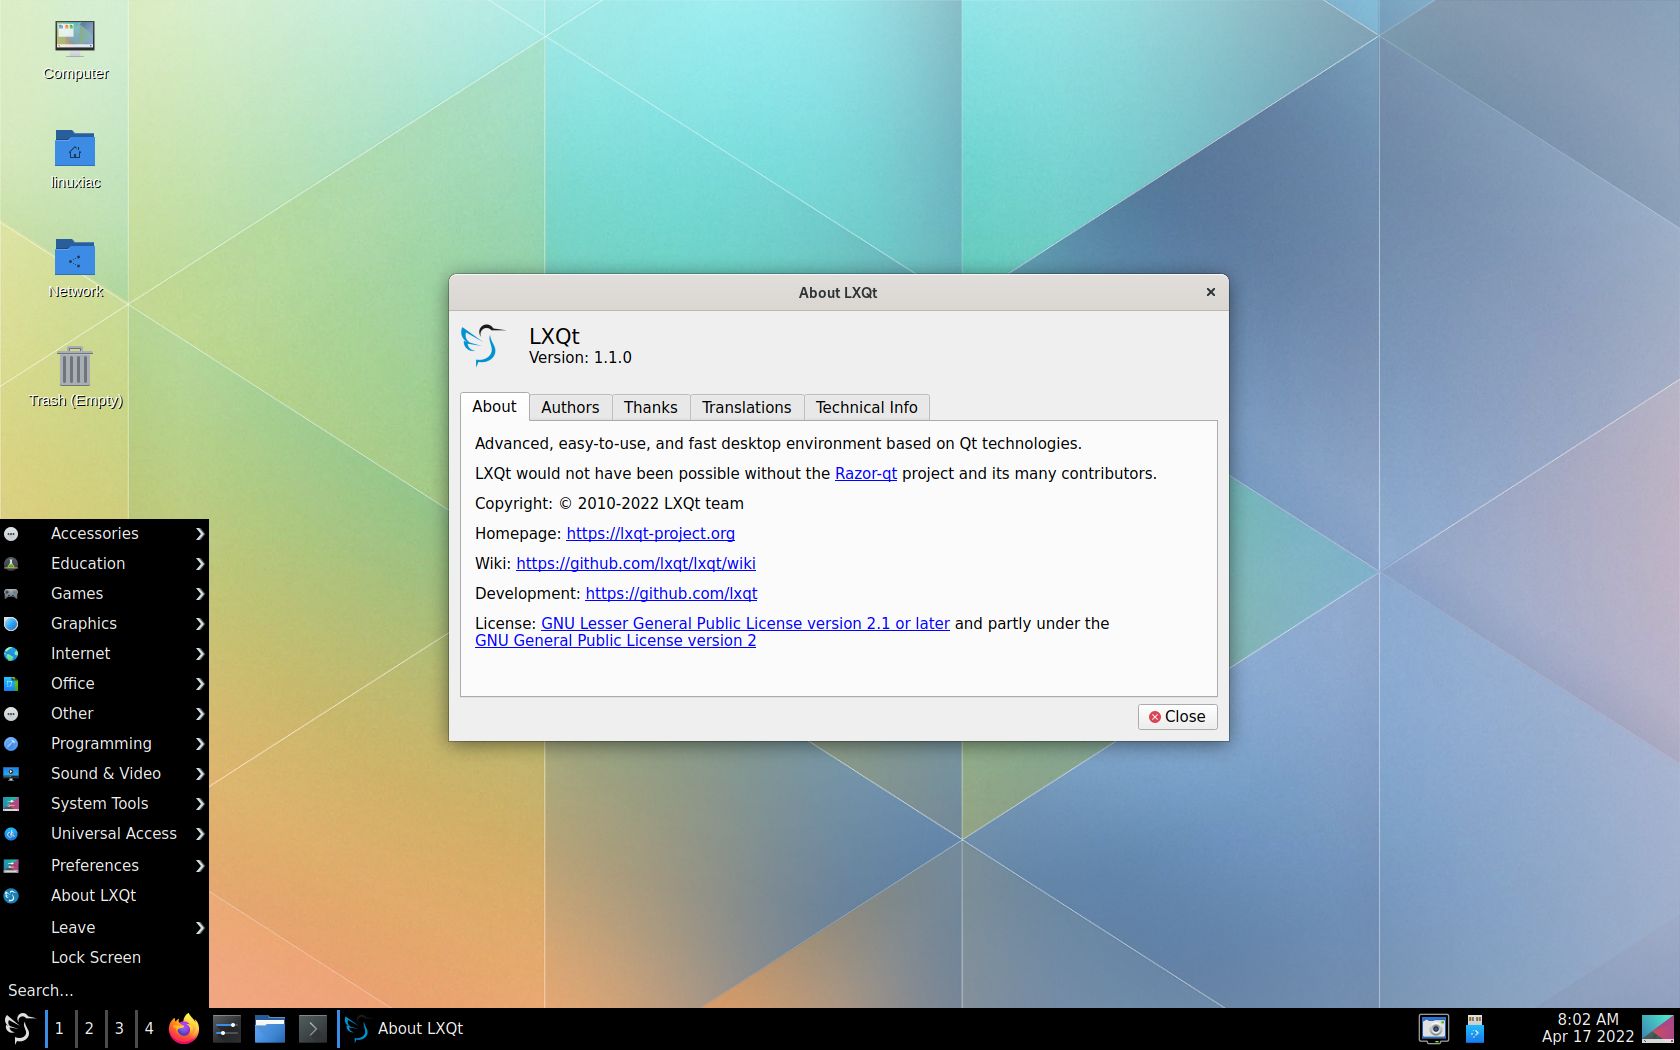The image size is (1680, 1050).
Task: Open the Programming menu entry
Action: coord(104,744)
